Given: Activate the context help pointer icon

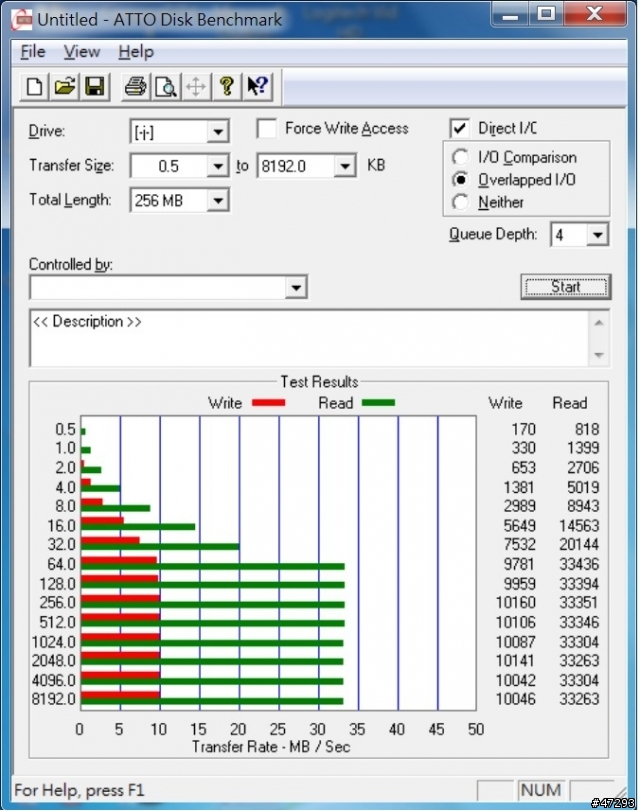Looking at the screenshot, I should 257,86.
